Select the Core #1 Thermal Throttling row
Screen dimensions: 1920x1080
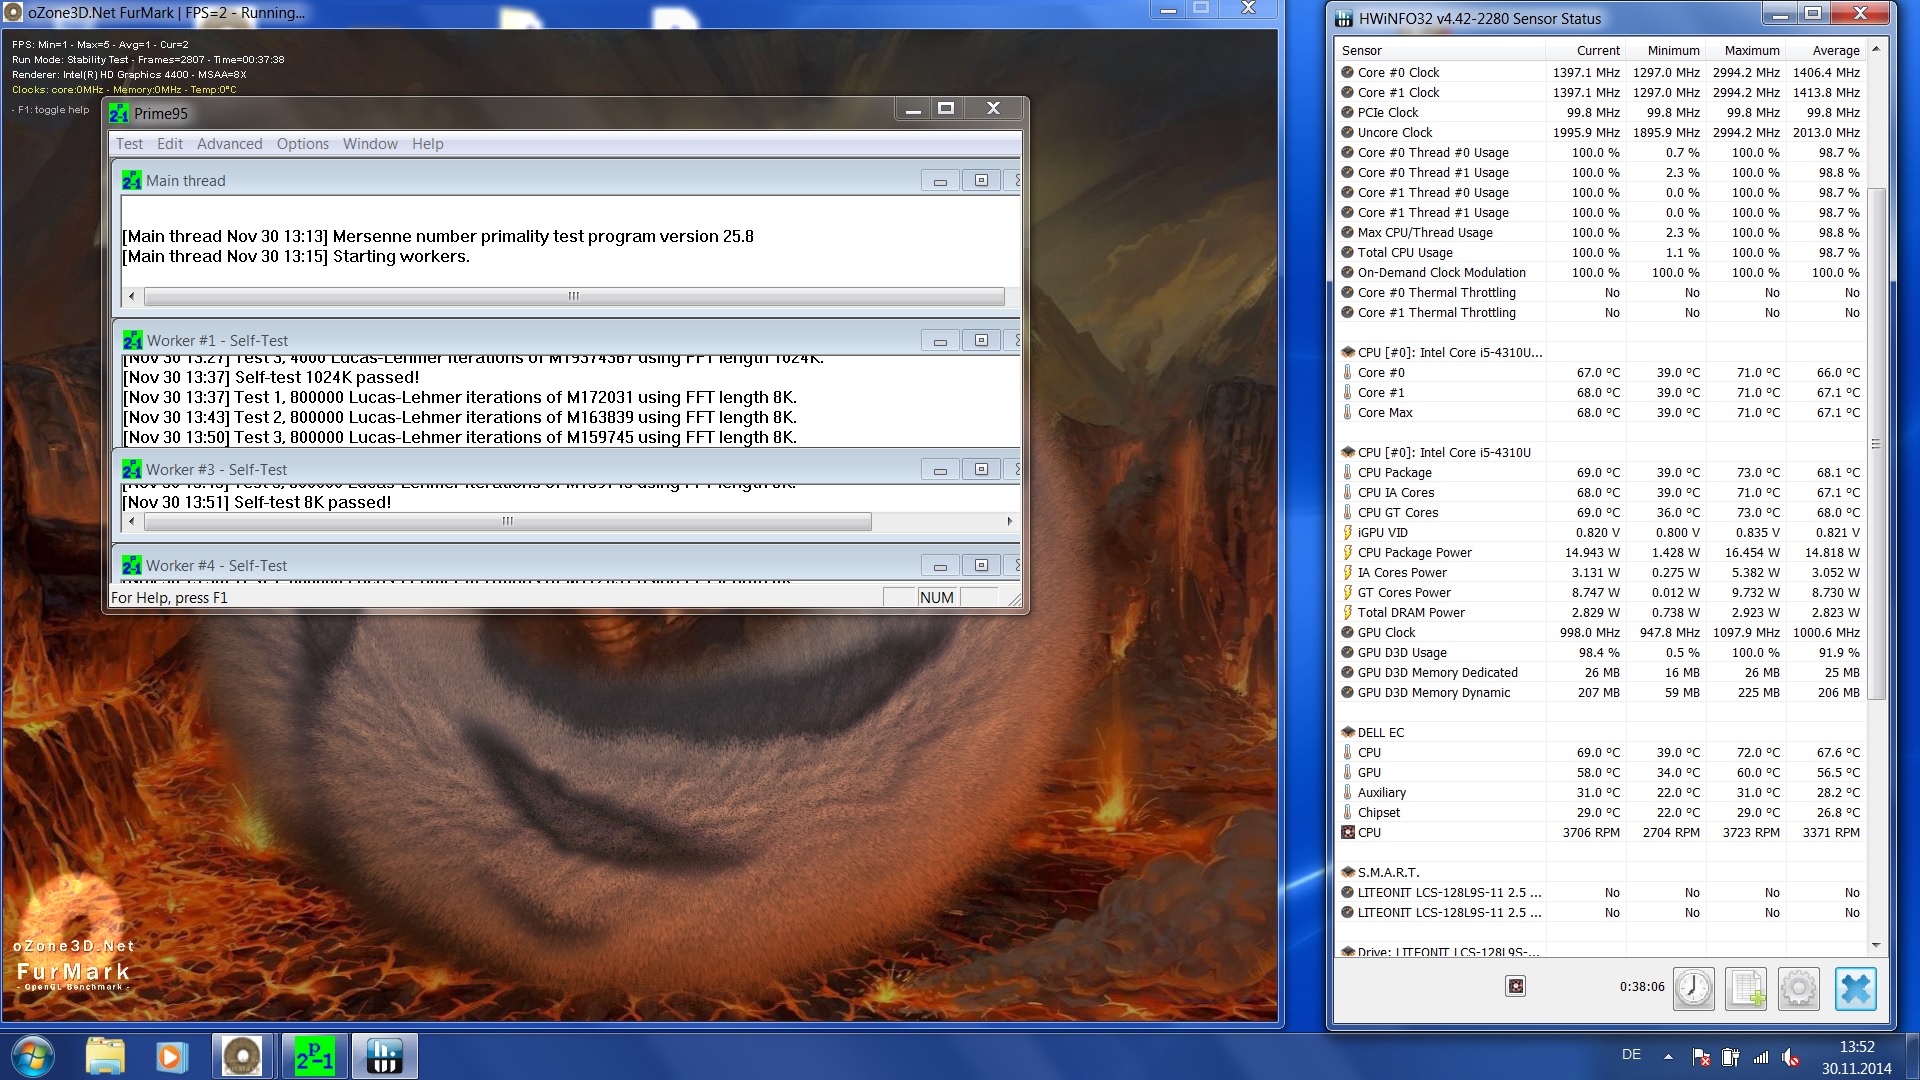click(1600, 312)
